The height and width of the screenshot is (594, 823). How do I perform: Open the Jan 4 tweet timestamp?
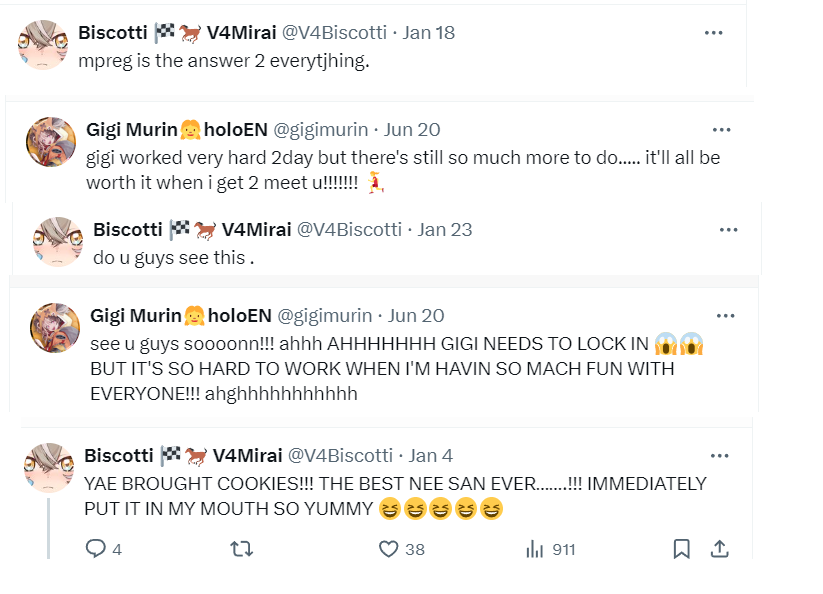pyautogui.click(x=431, y=455)
